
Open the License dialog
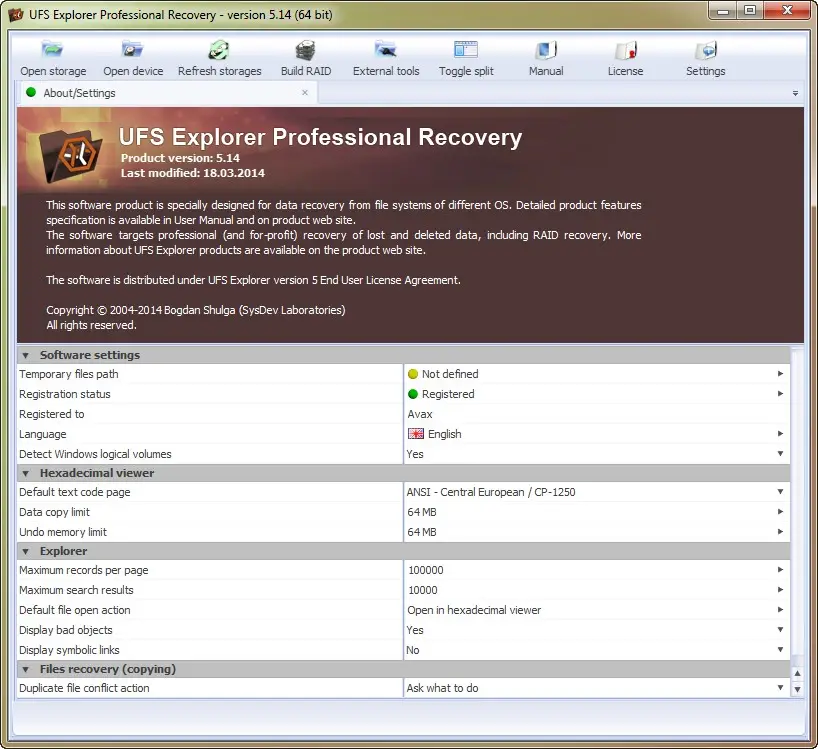[625, 58]
